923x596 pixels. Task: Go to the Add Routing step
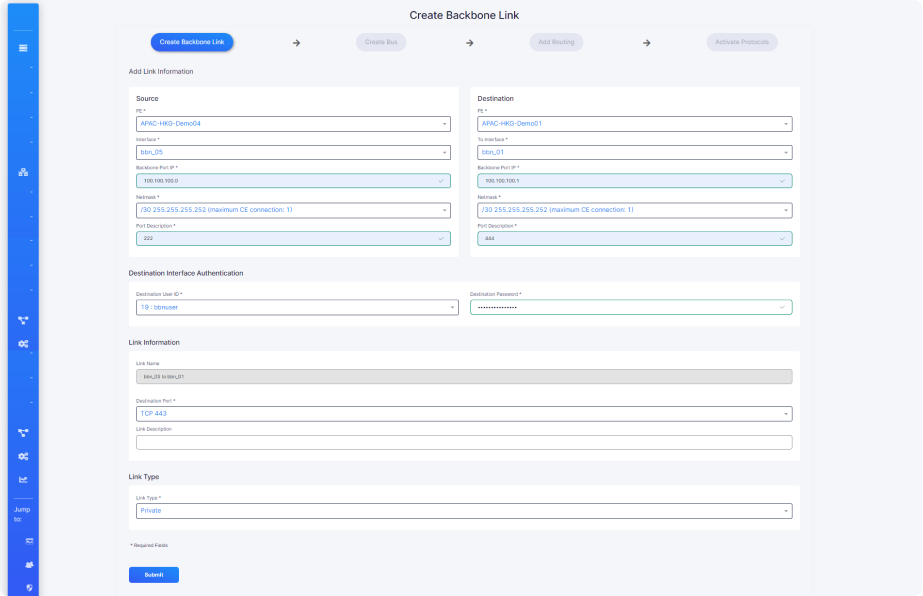pos(556,42)
